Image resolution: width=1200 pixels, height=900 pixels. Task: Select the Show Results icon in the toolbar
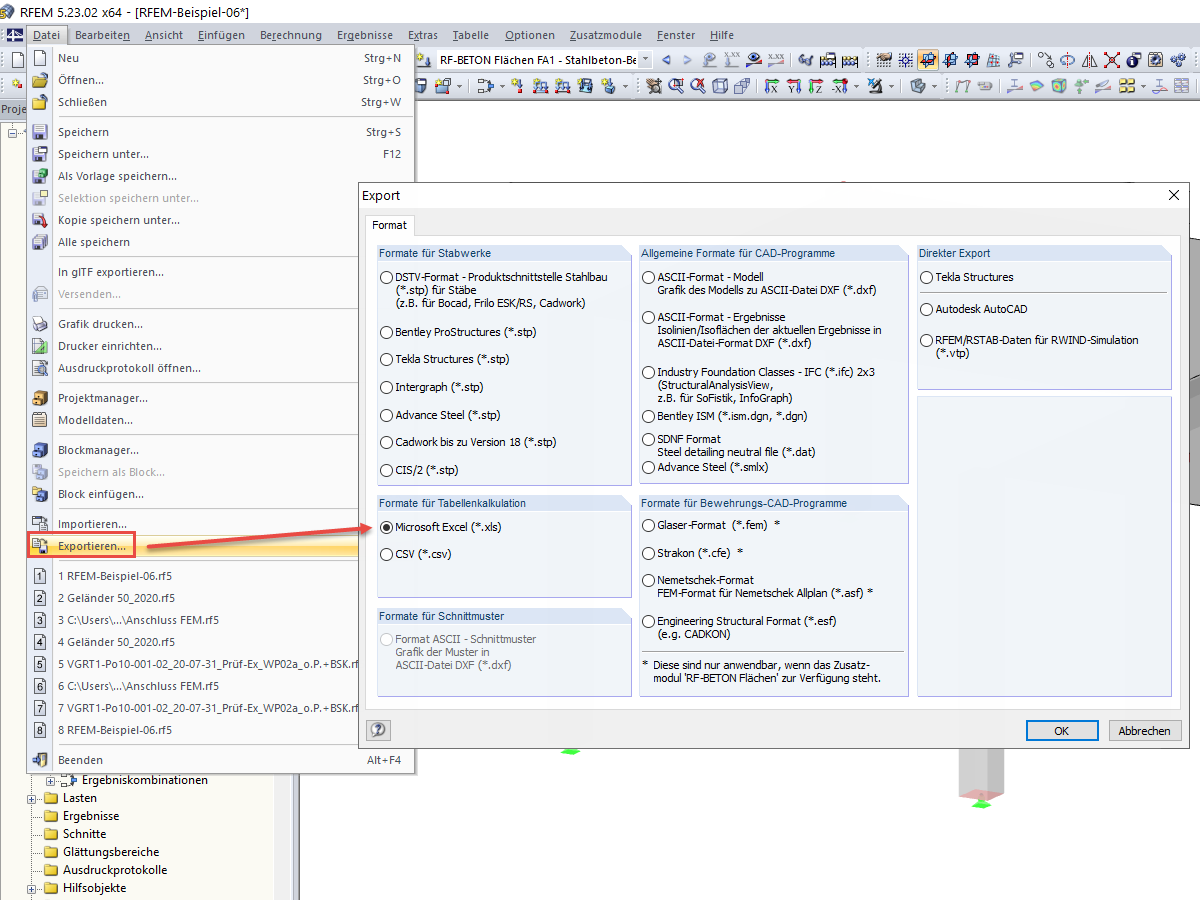(x=752, y=62)
